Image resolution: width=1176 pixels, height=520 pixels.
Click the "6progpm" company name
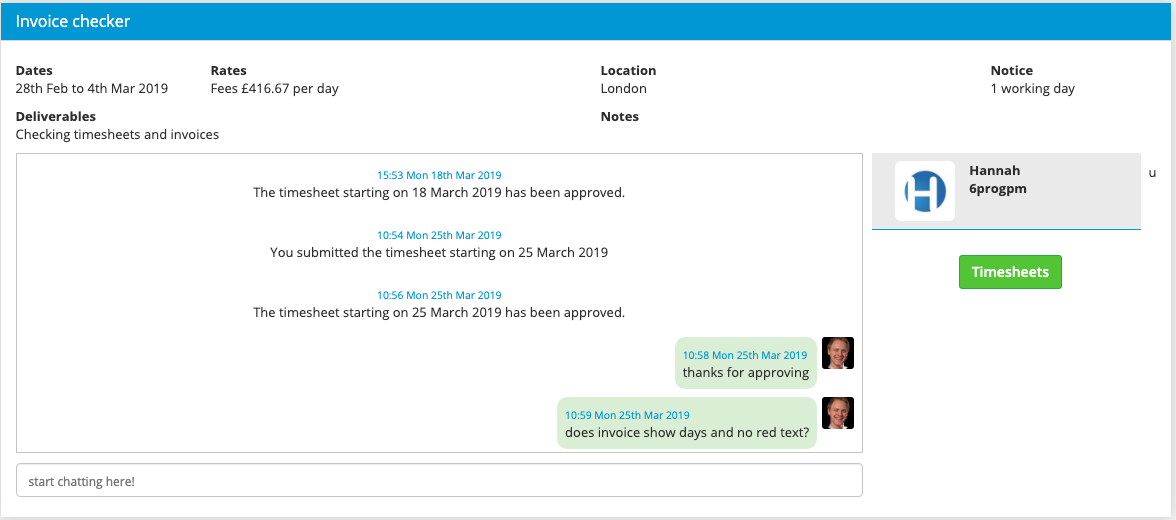pyautogui.click(x=997, y=188)
